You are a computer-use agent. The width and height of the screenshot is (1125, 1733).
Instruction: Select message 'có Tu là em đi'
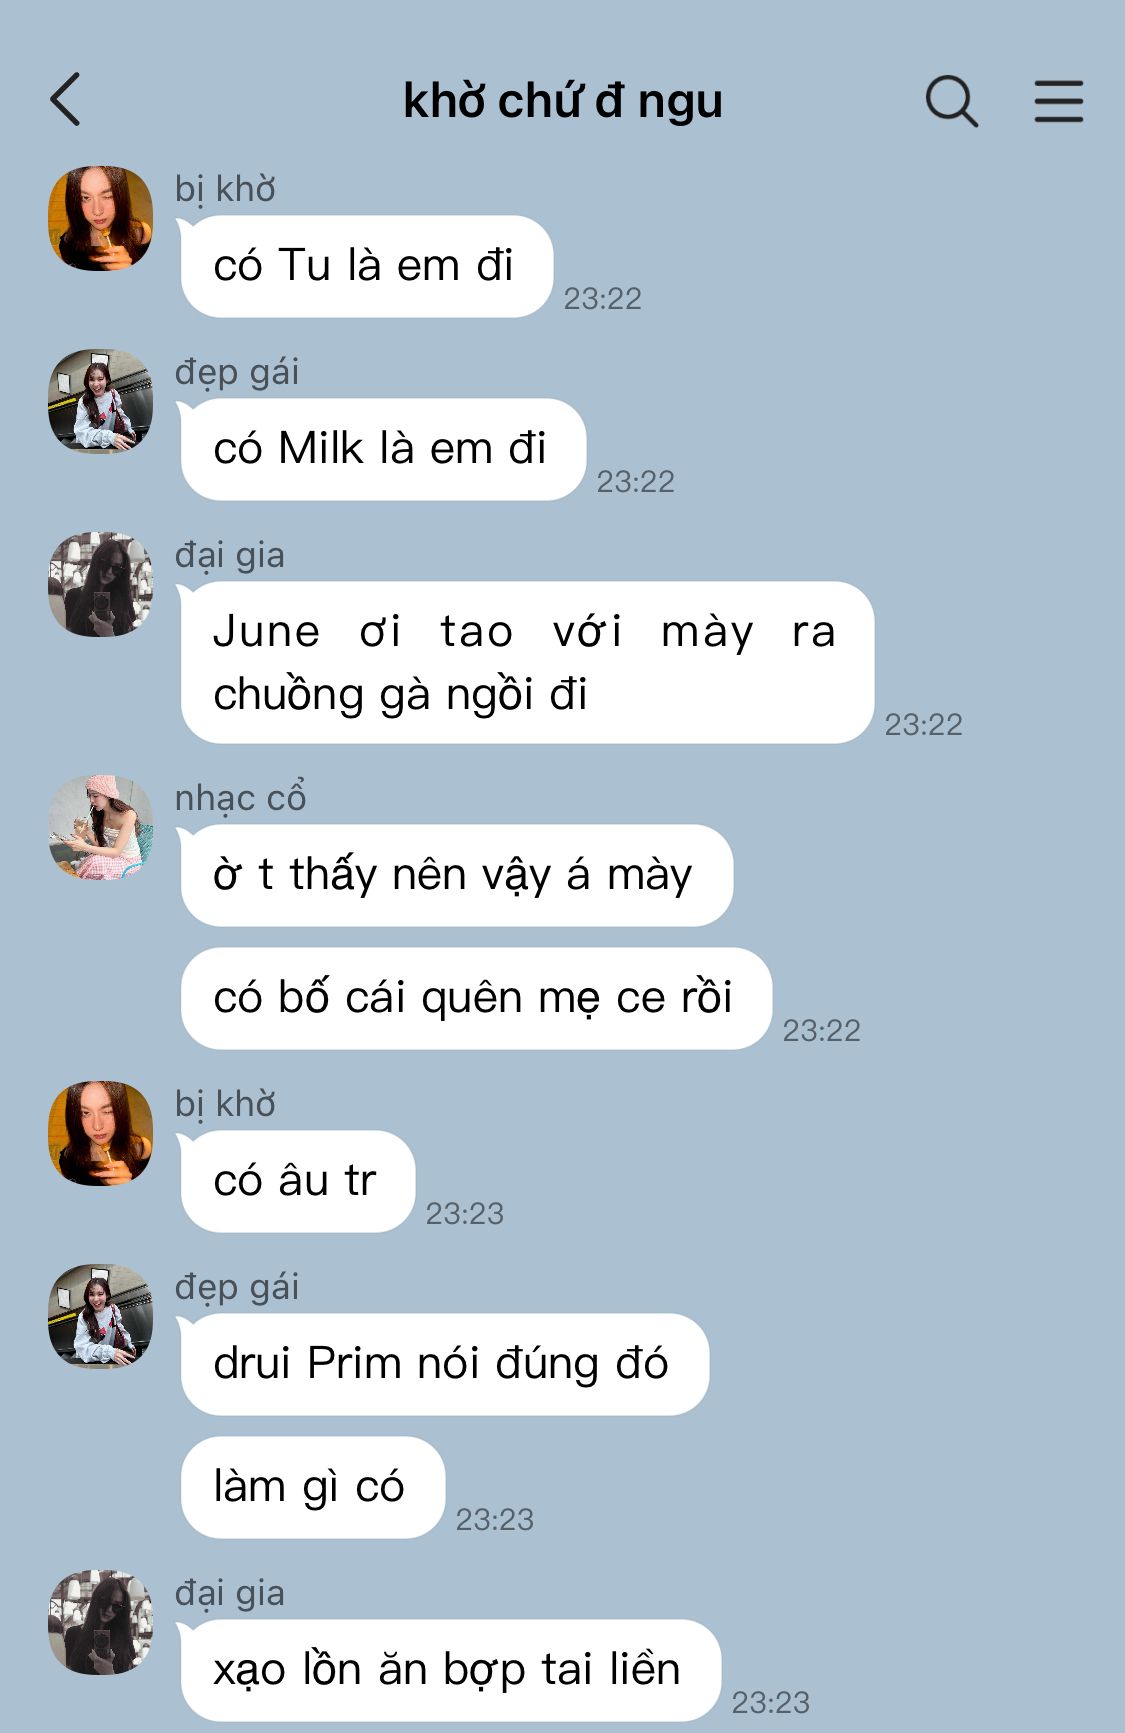click(366, 266)
